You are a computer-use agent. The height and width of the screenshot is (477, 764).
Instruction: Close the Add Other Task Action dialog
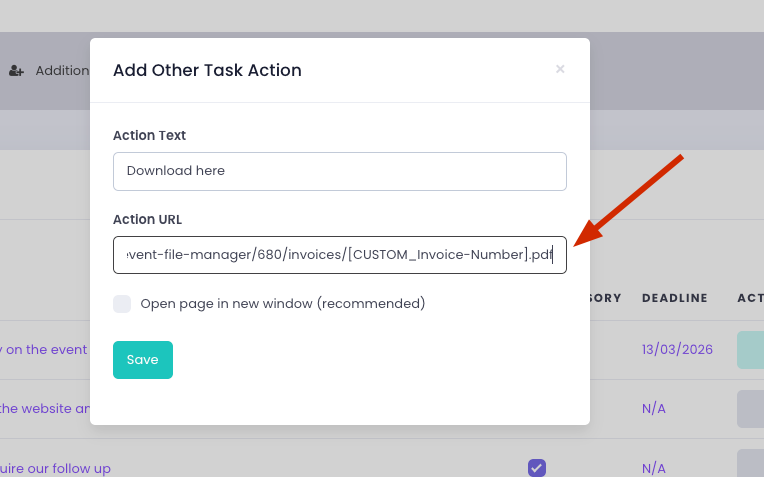(560, 69)
